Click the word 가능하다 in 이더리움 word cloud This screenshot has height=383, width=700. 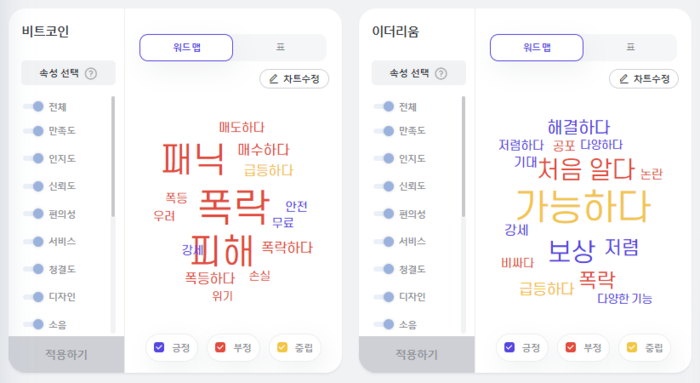[583, 206]
